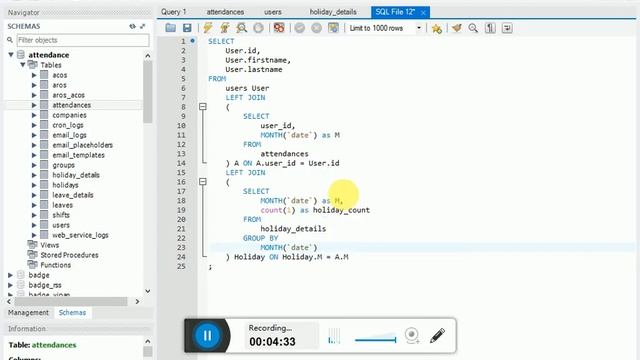The height and width of the screenshot is (360, 640).
Task: Navigator vertical scrollbar down arrow
Action: pyautogui.click(x=148, y=291)
